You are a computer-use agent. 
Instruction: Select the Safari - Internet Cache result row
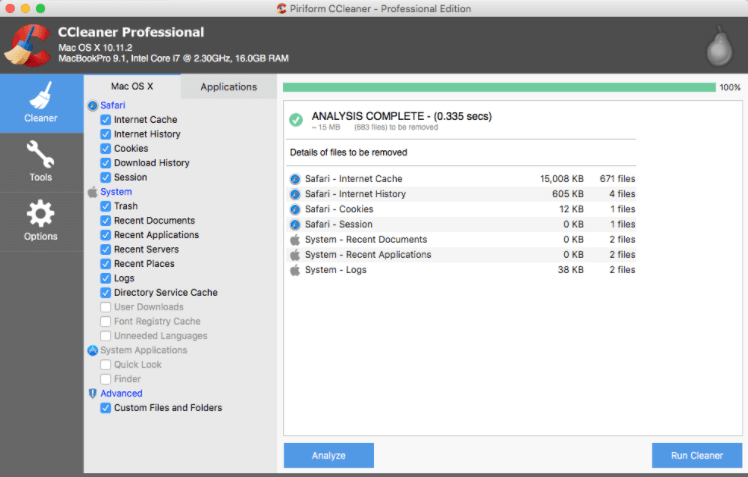pyautogui.click(x=462, y=179)
